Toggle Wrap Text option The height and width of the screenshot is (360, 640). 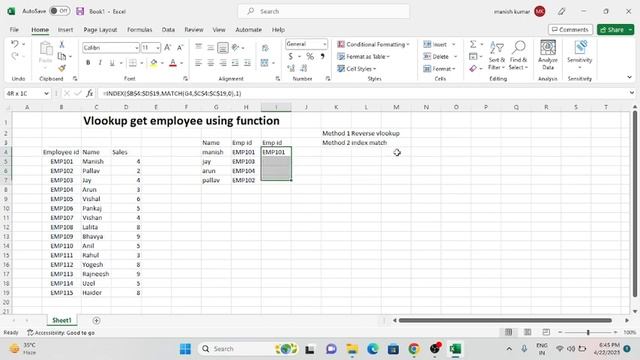[x=265, y=48]
